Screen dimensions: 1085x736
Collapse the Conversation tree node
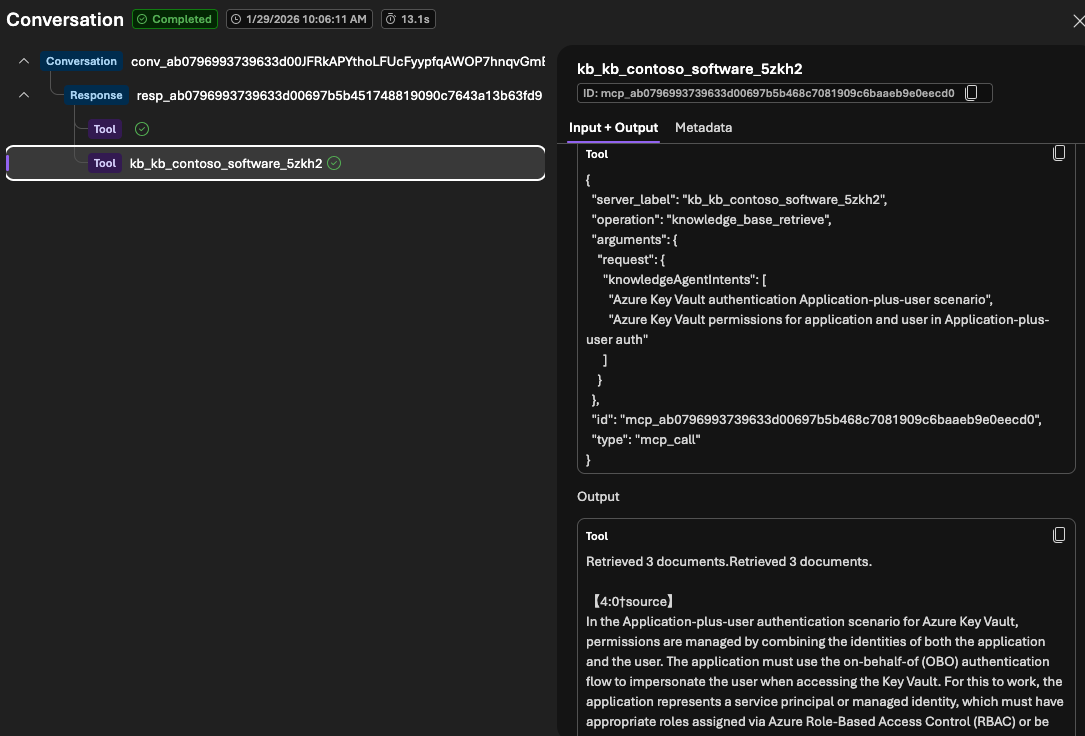(24, 61)
